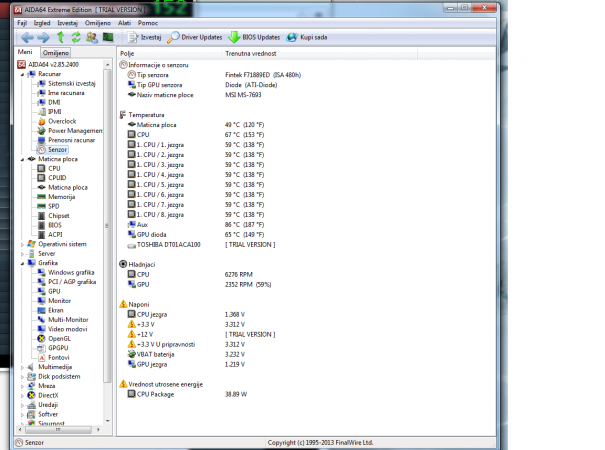Viewport: 605px width, 450px height.
Task: Select AIDA64 v2.85.2400 root tree item
Action: [x=48, y=64]
